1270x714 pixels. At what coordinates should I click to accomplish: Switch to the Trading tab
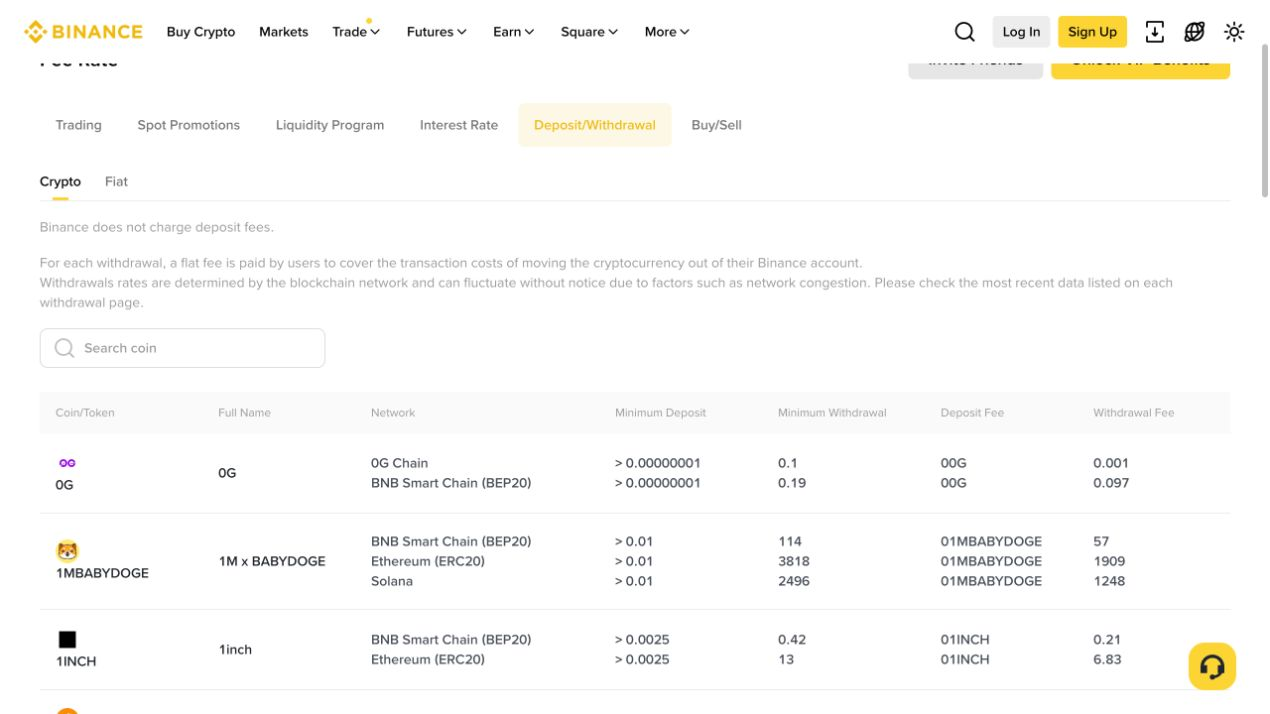point(79,125)
